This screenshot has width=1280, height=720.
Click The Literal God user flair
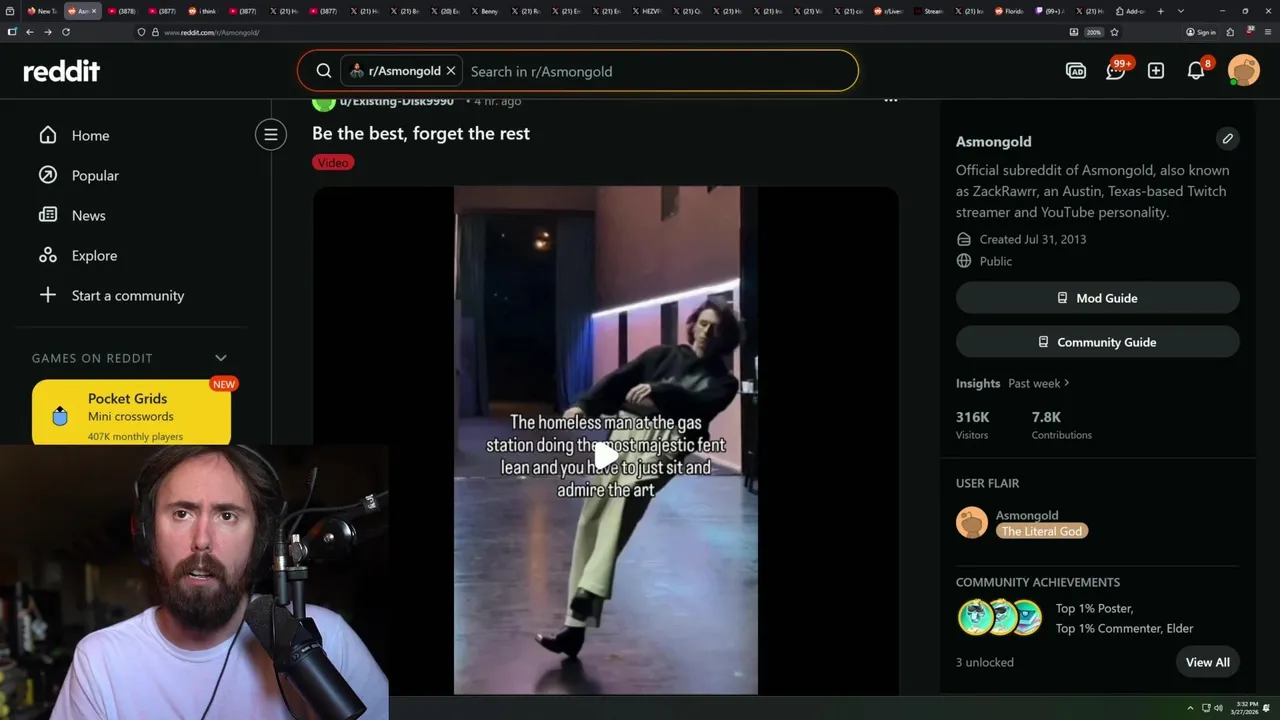pos(1041,531)
